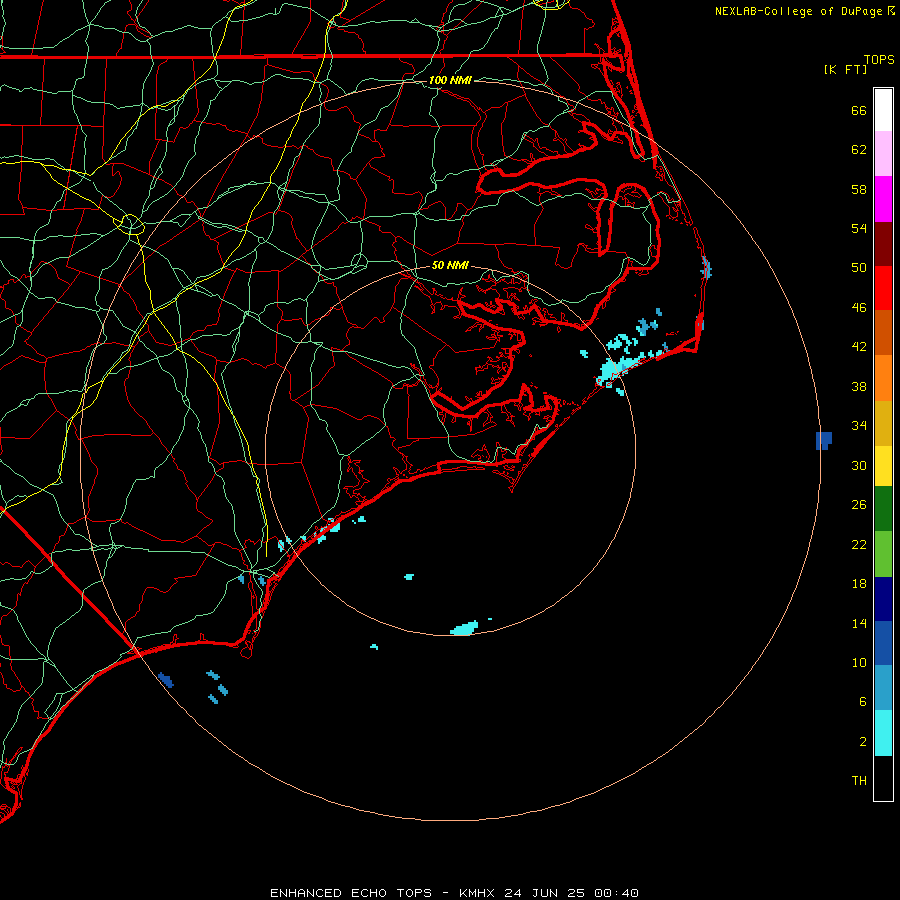Click the cyan legend swatch near 2
The height and width of the screenshot is (900, 900).
point(883,732)
